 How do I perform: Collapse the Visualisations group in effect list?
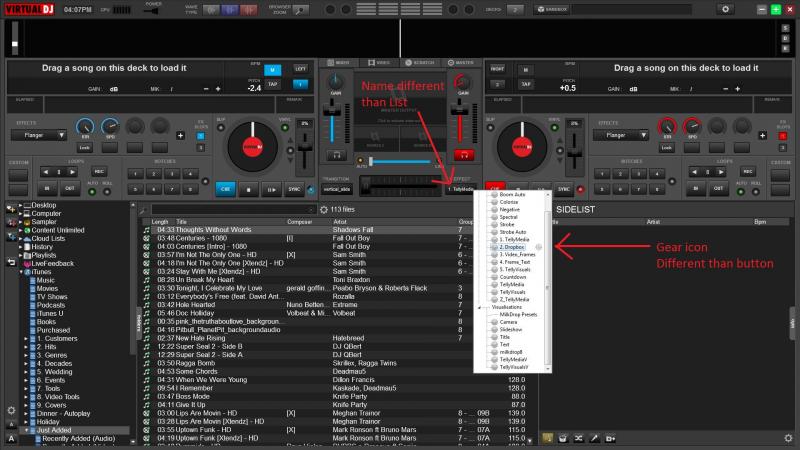(479, 307)
